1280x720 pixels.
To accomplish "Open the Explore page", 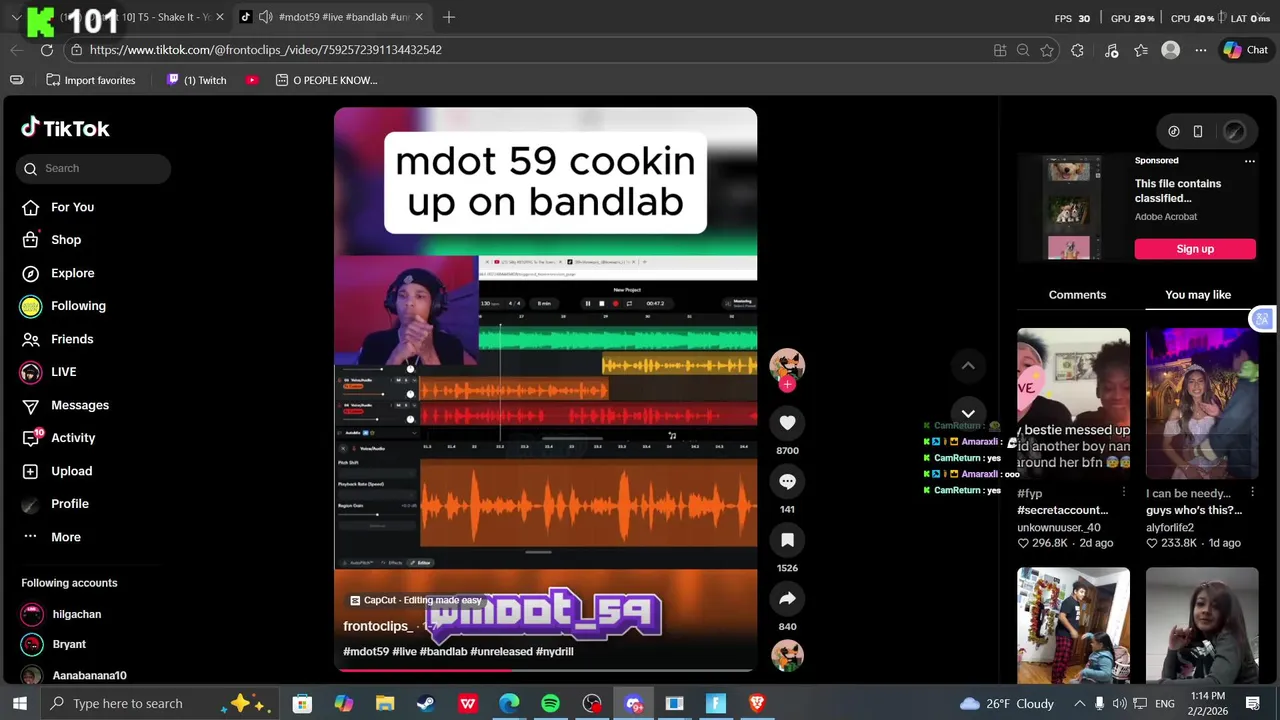I will tap(58, 273).
